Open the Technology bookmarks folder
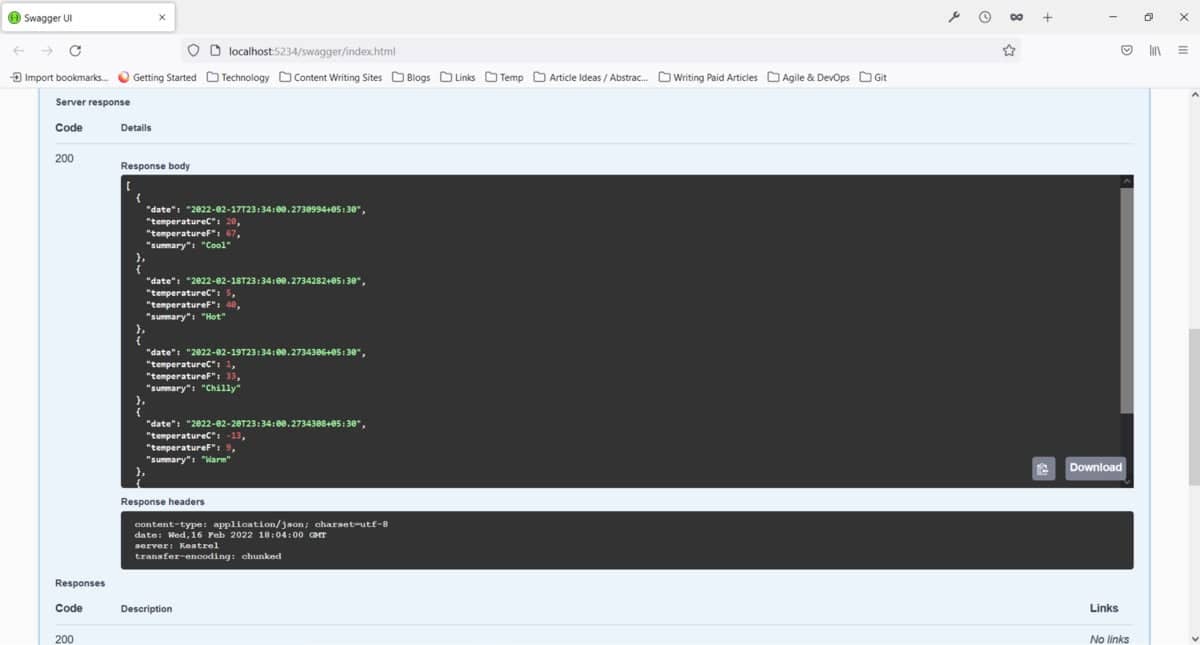Viewport: 1200px width, 645px height. click(238, 77)
